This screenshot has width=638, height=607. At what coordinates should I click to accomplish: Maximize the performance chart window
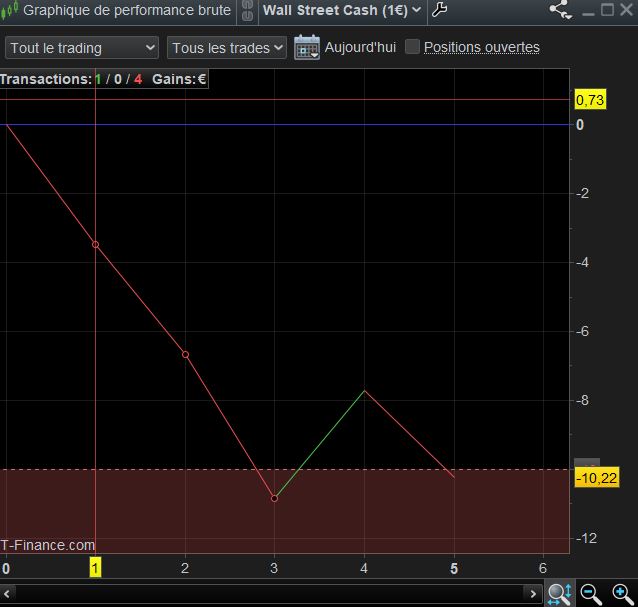(607, 10)
